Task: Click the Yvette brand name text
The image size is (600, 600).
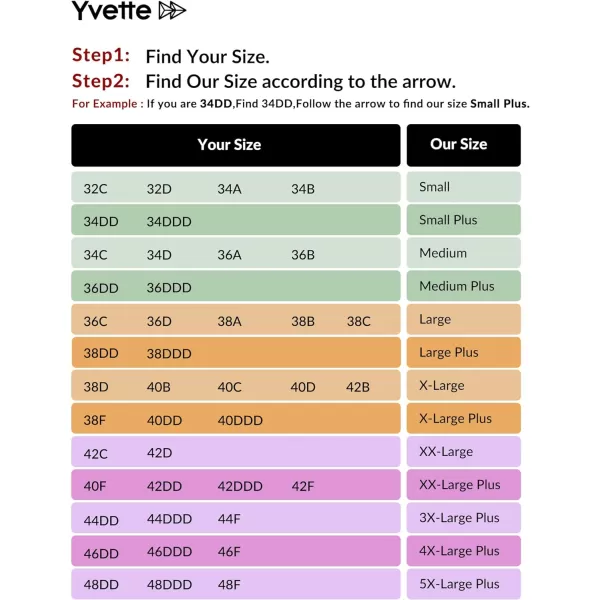Action: click(x=111, y=11)
